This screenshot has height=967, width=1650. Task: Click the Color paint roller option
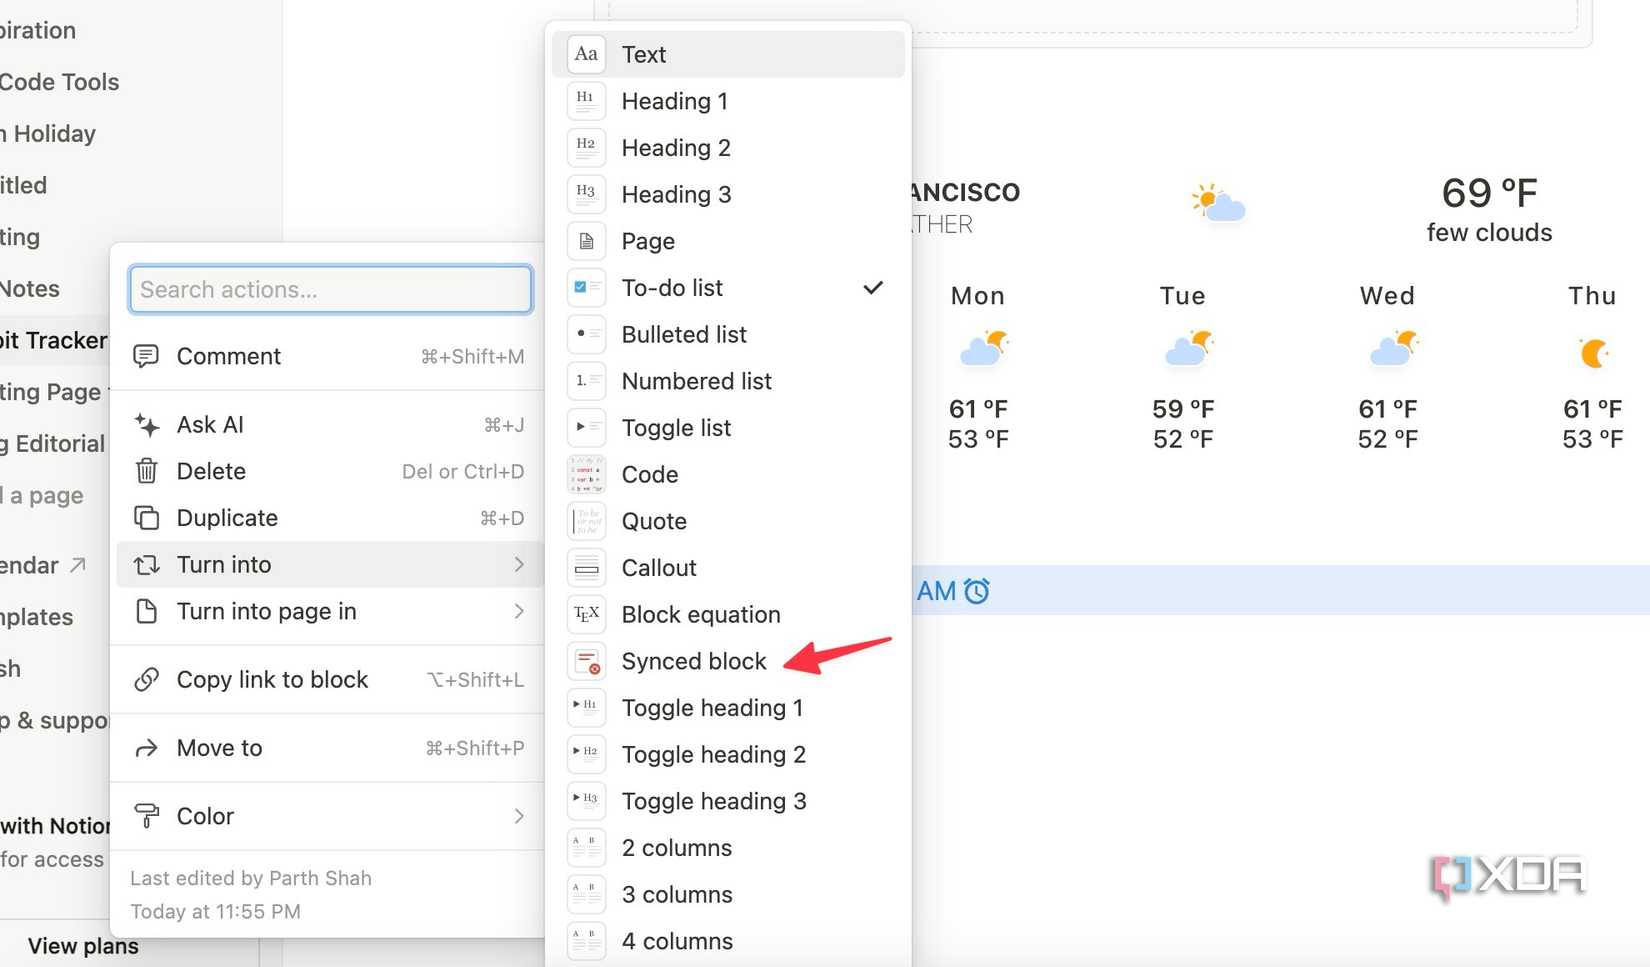(147, 816)
